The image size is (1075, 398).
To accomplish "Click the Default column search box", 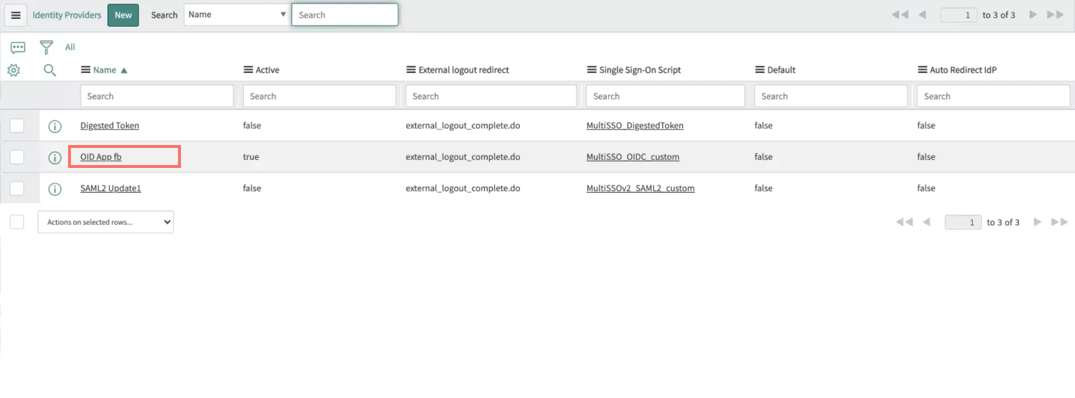I will point(831,96).
